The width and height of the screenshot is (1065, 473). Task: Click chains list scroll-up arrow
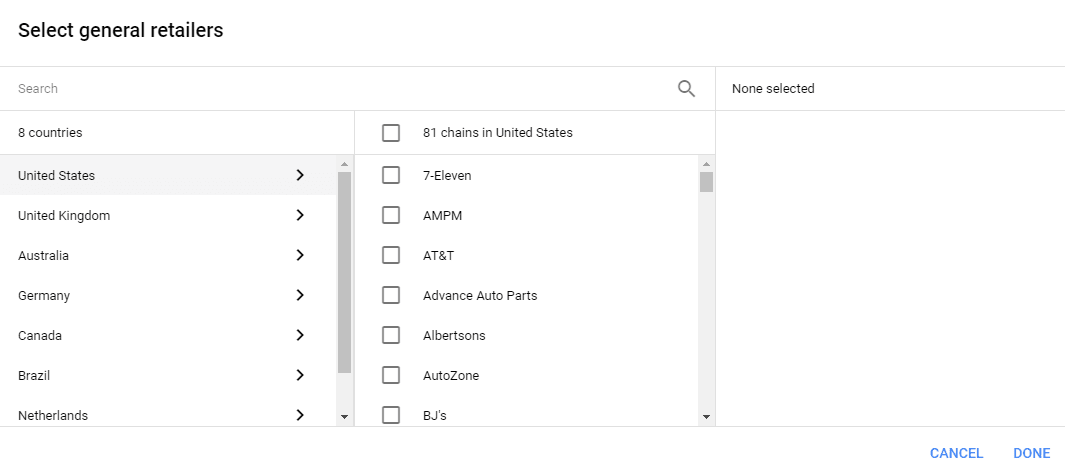tap(706, 164)
